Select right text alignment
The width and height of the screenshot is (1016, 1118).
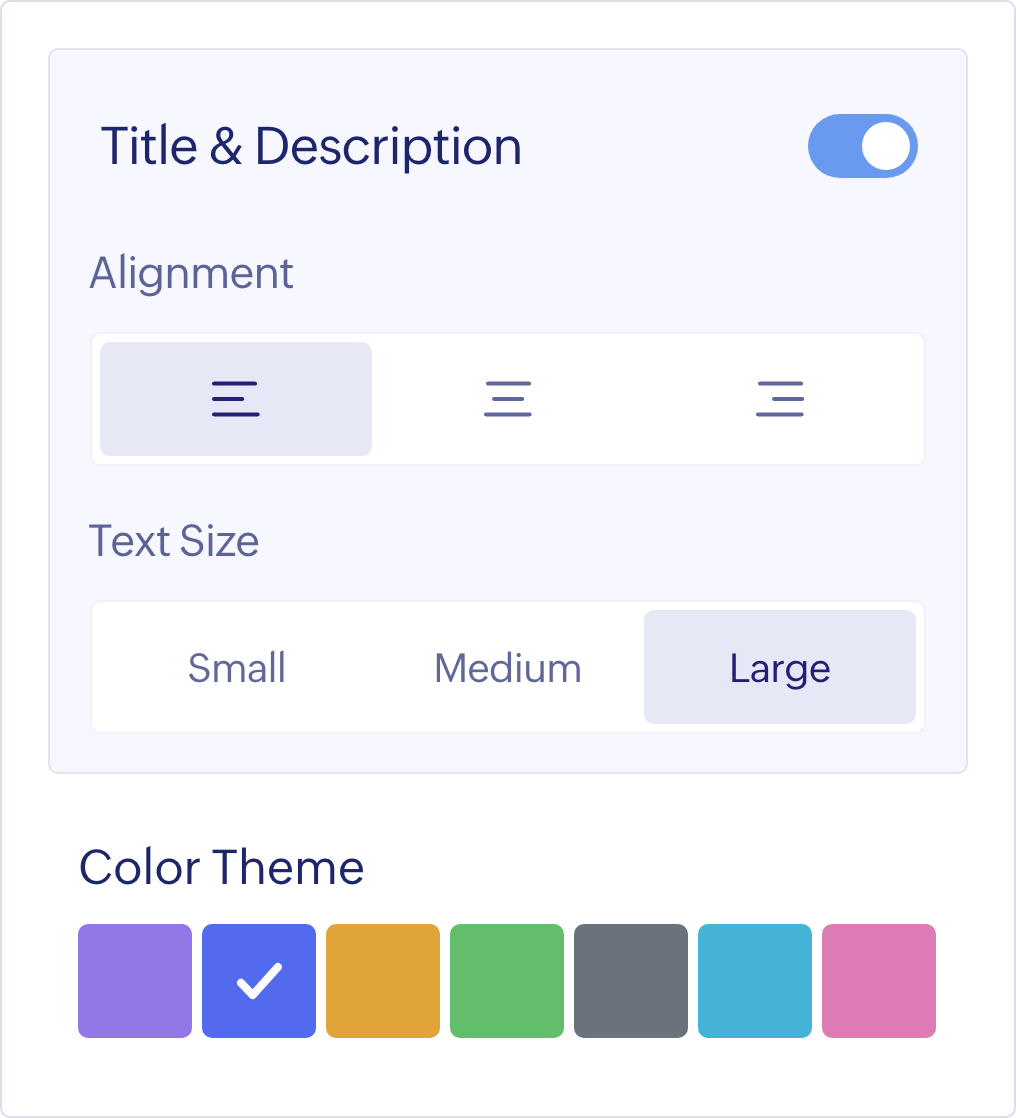tap(780, 399)
